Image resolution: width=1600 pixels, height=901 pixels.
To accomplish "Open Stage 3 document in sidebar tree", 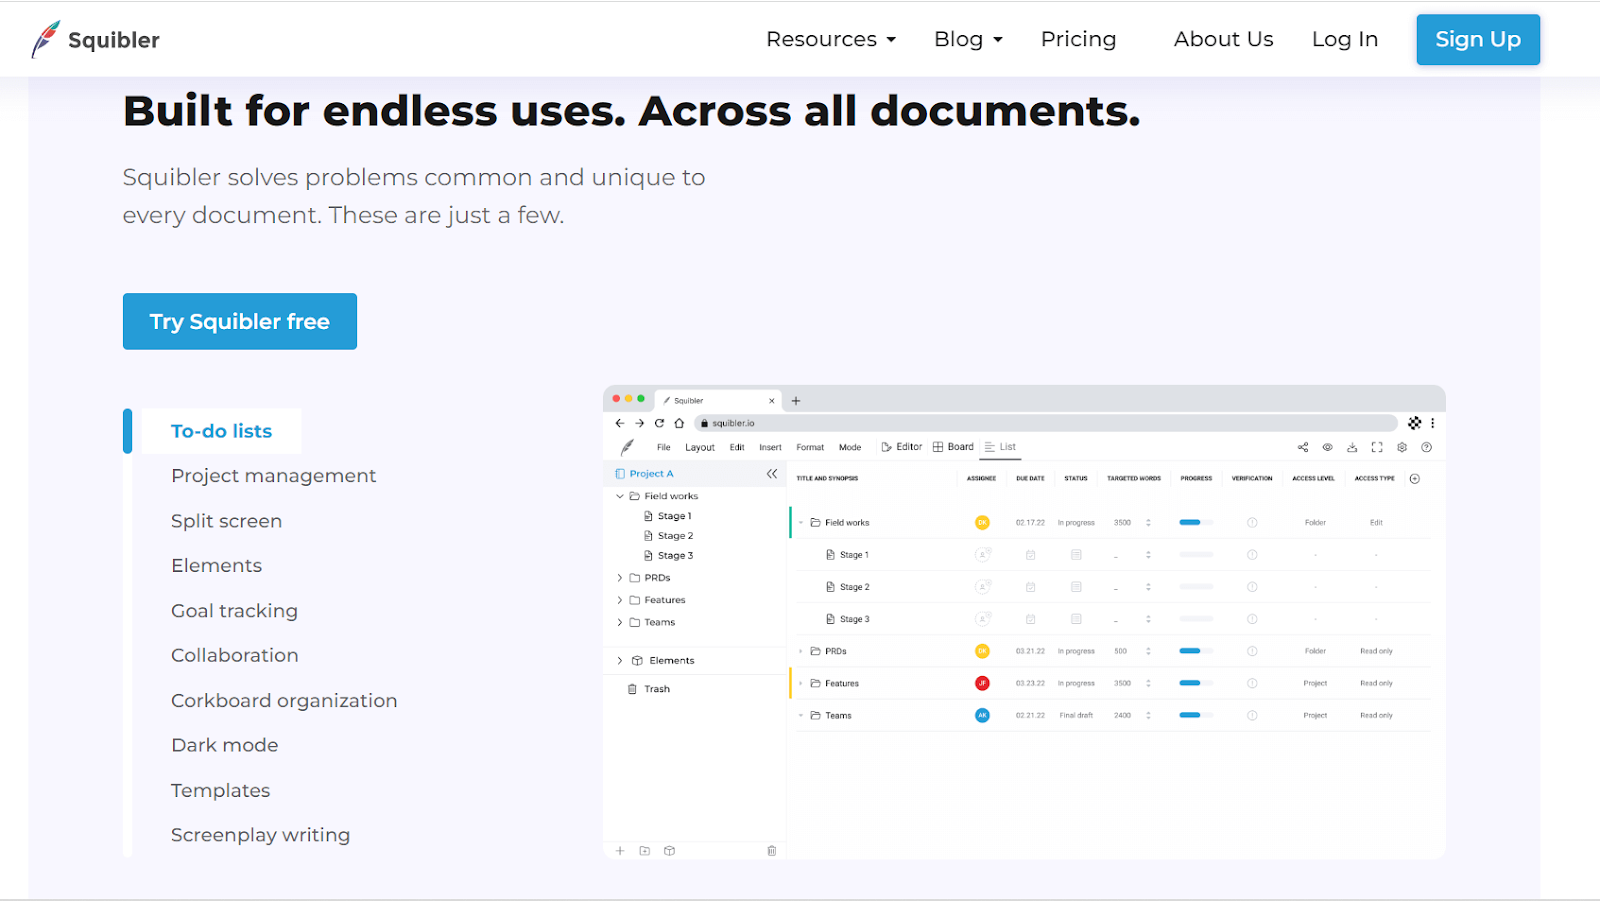I will pyautogui.click(x=668, y=556).
